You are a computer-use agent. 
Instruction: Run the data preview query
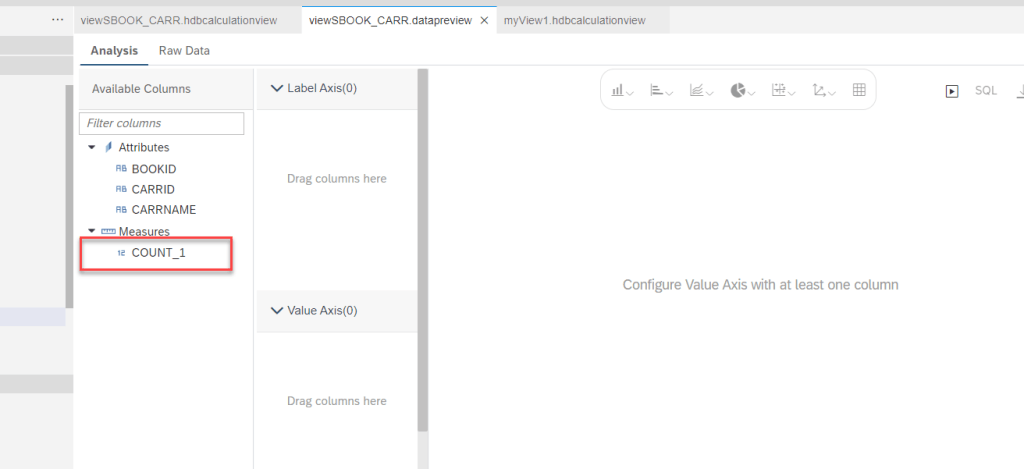[952, 91]
